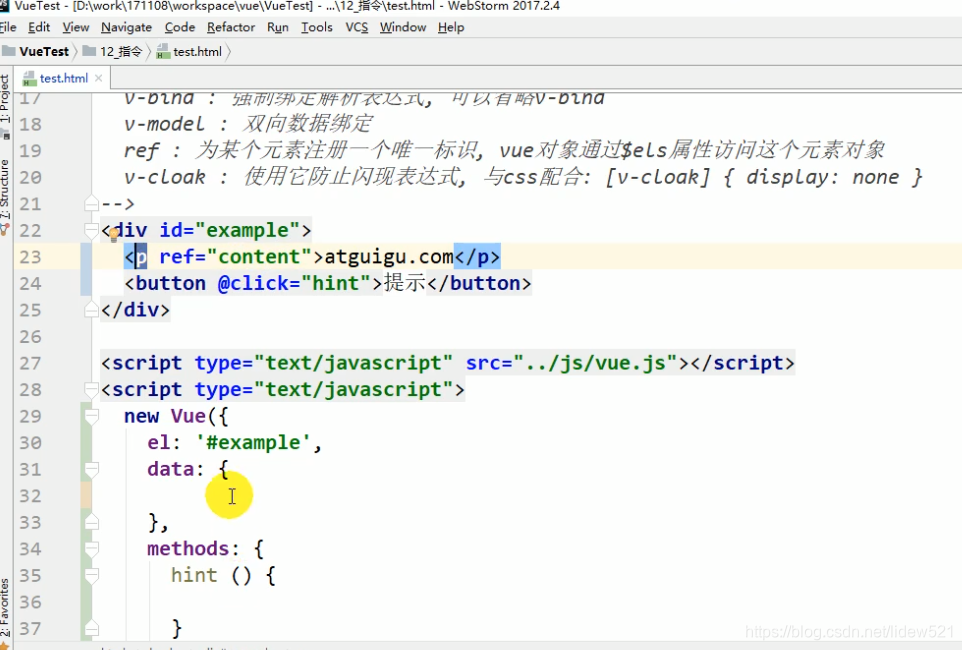Open the Code menu

tap(180, 27)
